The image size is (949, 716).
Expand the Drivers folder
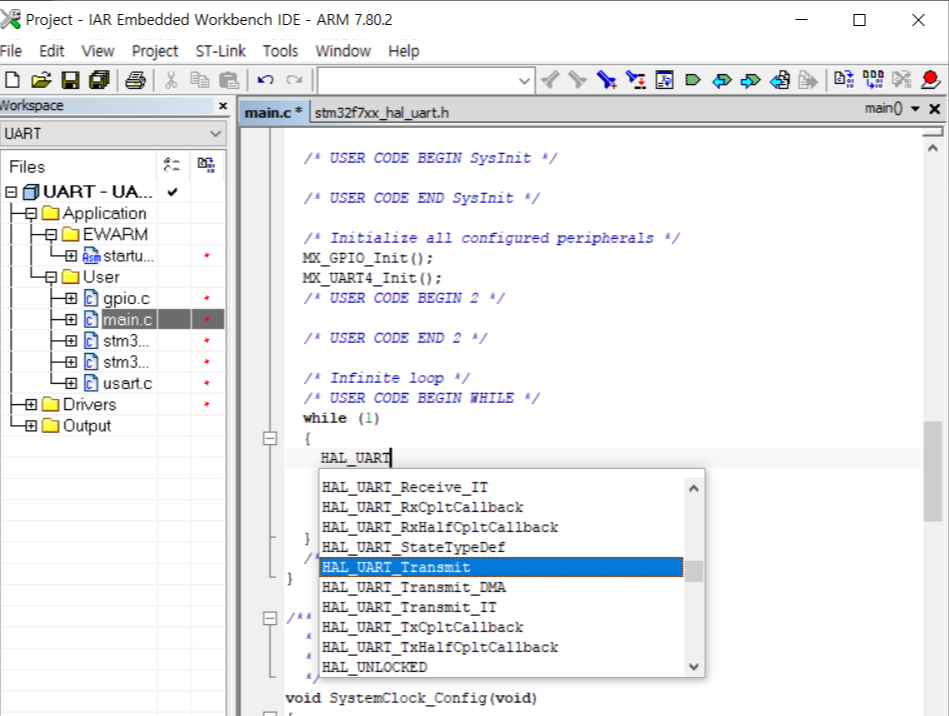[31, 404]
